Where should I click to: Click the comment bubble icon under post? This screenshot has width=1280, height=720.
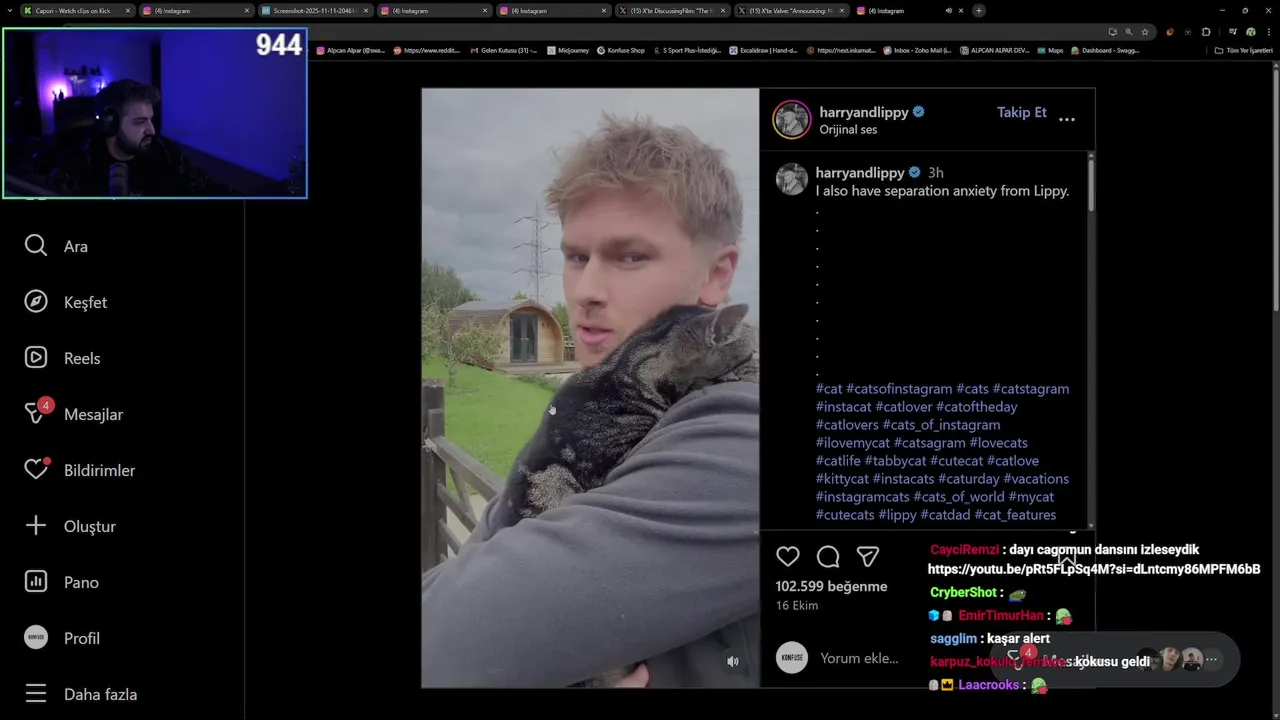828,557
